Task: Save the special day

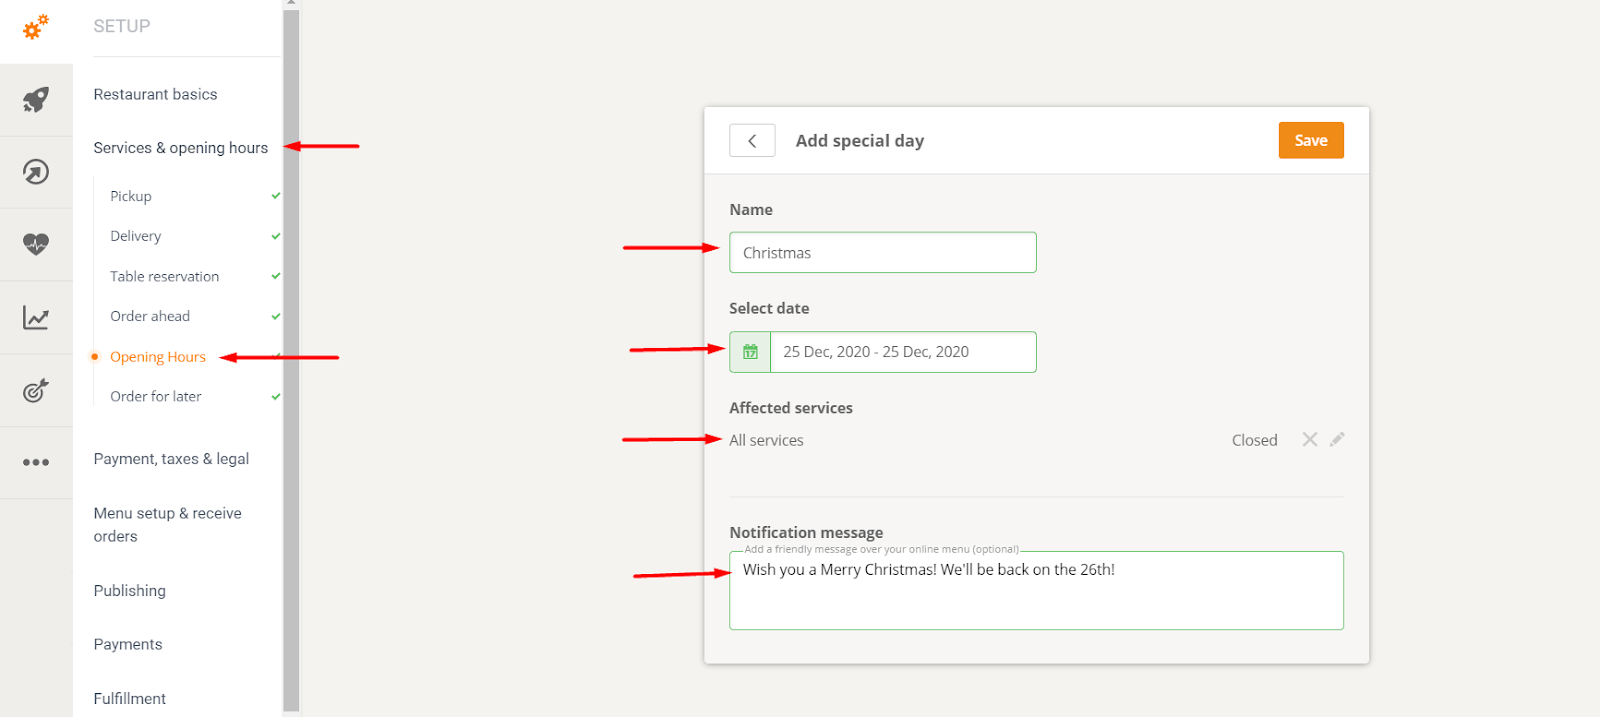Action: click(1311, 140)
